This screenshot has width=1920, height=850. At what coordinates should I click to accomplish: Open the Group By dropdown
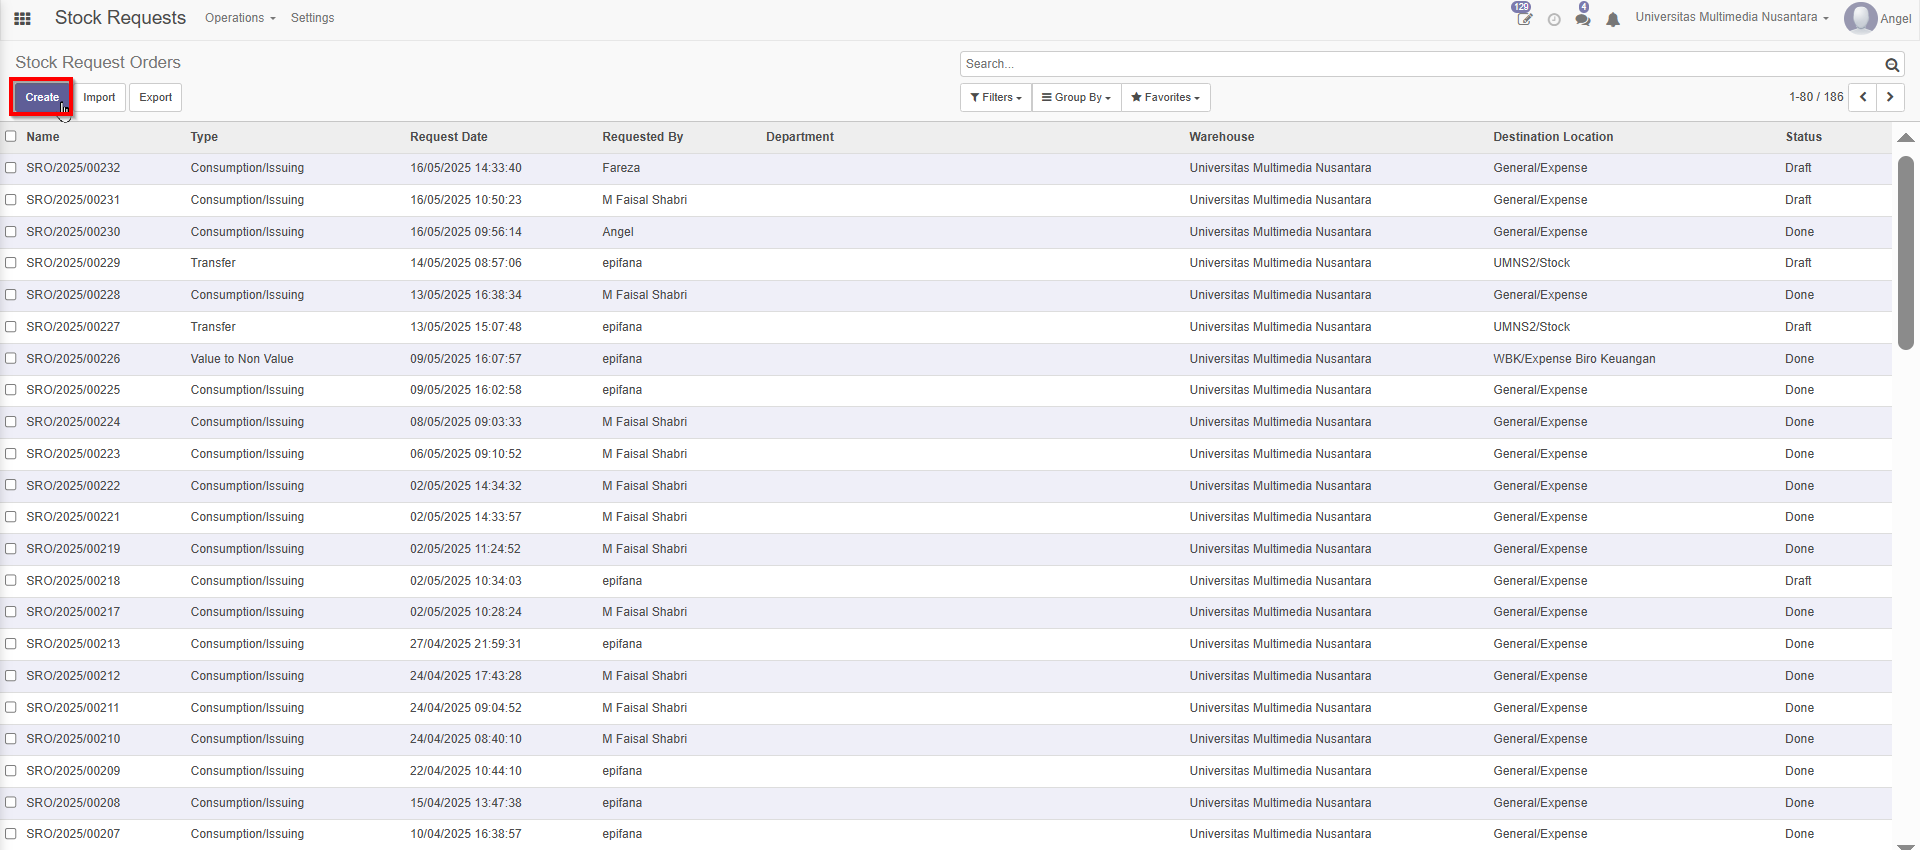point(1076,97)
